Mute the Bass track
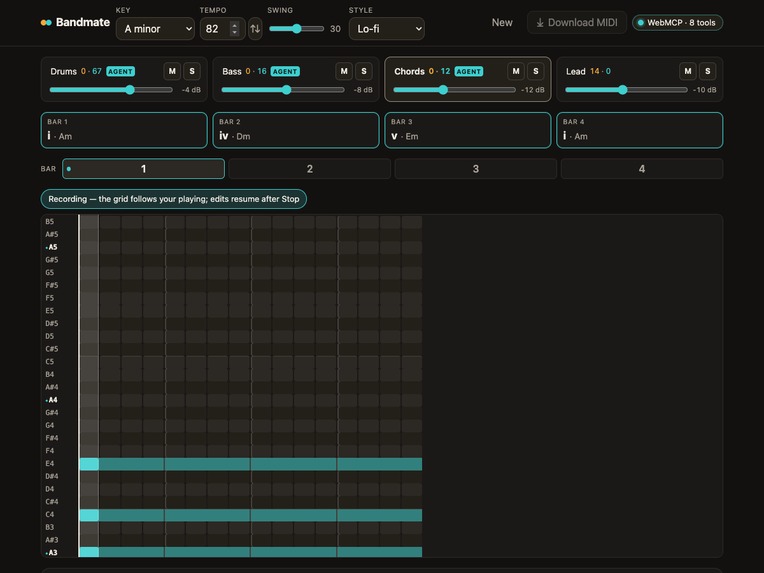Image resolution: width=764 pixels, height=573 pixels. 344,71
